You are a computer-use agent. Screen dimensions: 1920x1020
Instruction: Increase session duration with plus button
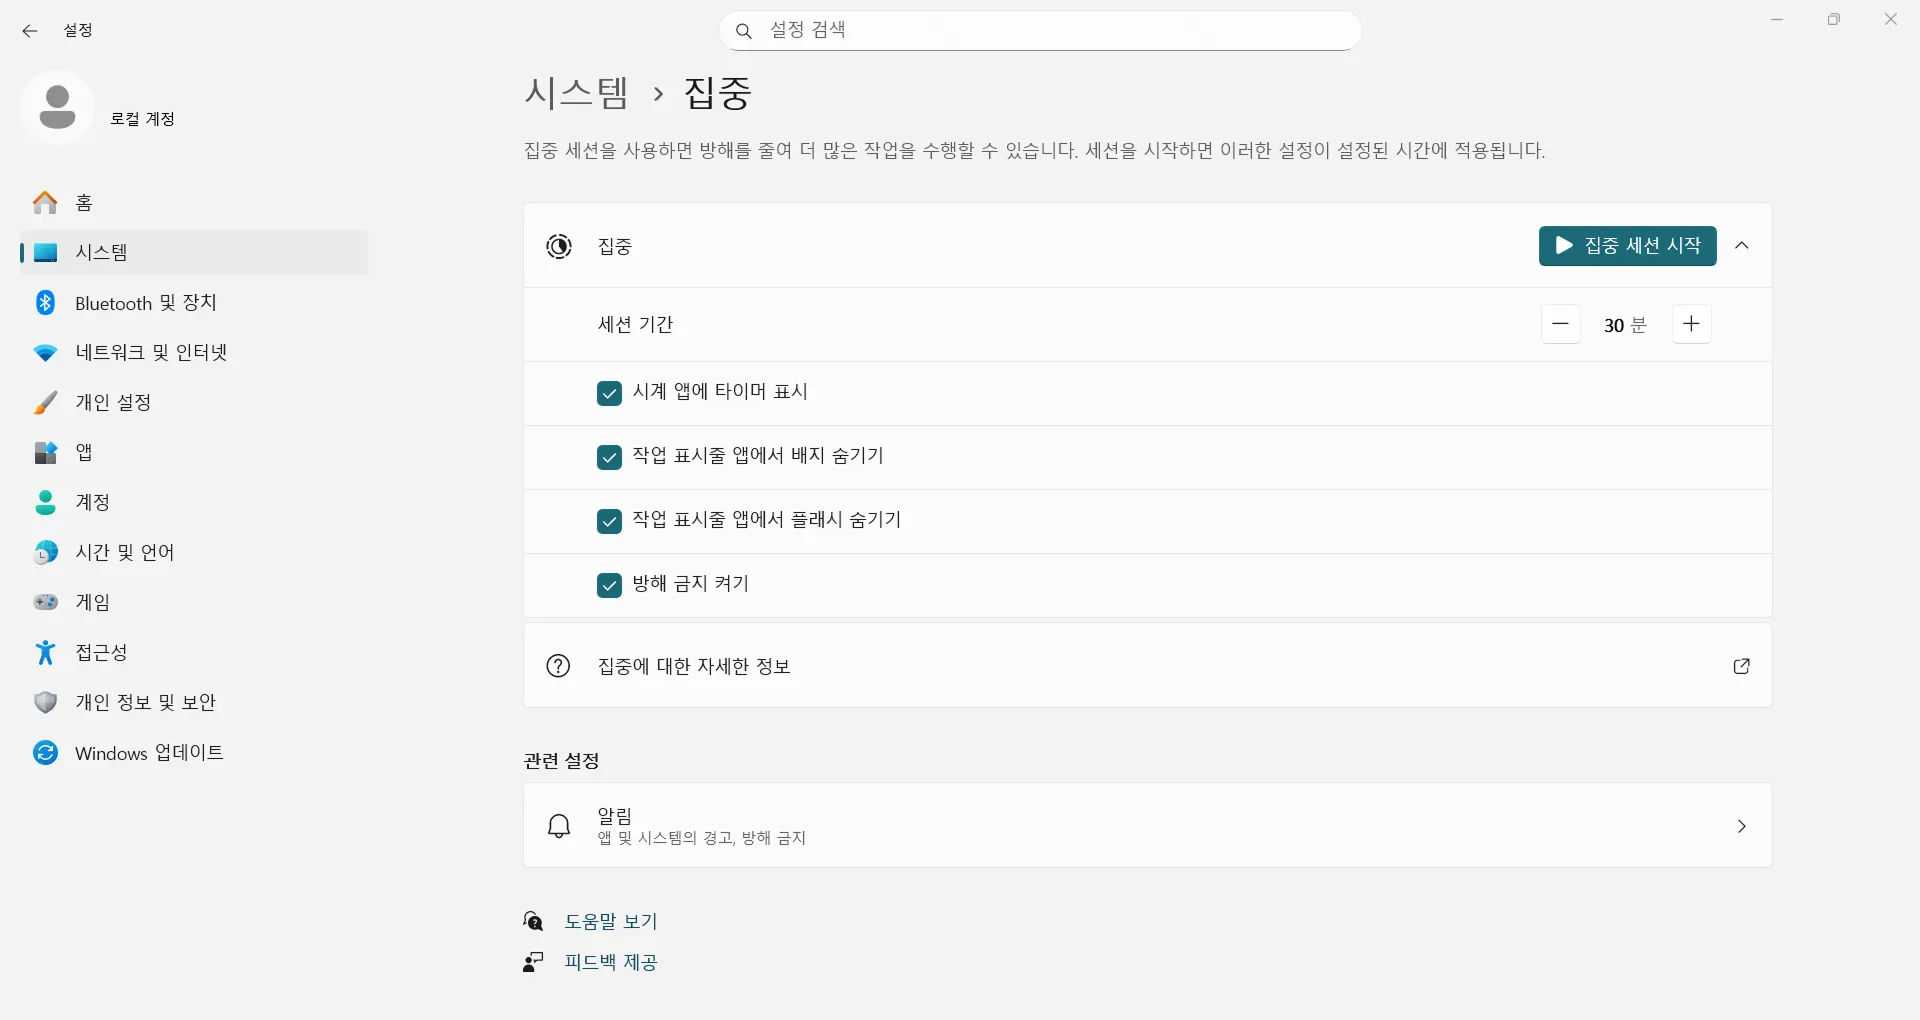(x=1691, y=324)
